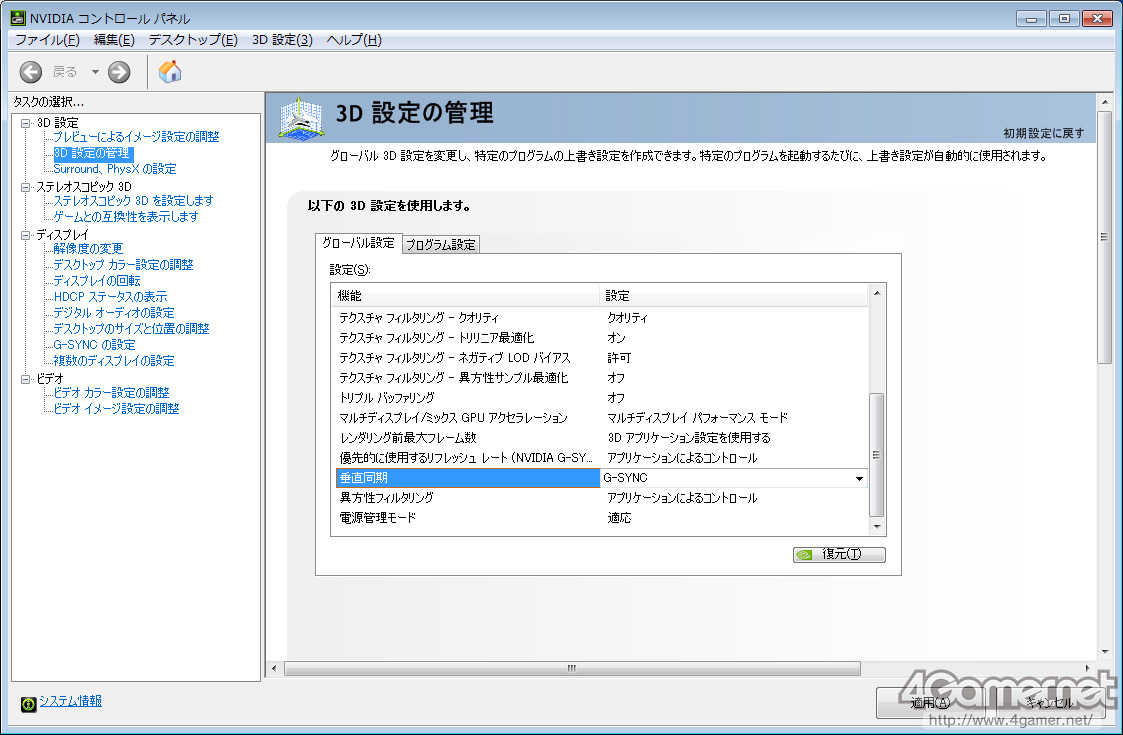Open the 編集(E) menu
The width and height of the screenshot is (1123, 735).
(114, 39)
